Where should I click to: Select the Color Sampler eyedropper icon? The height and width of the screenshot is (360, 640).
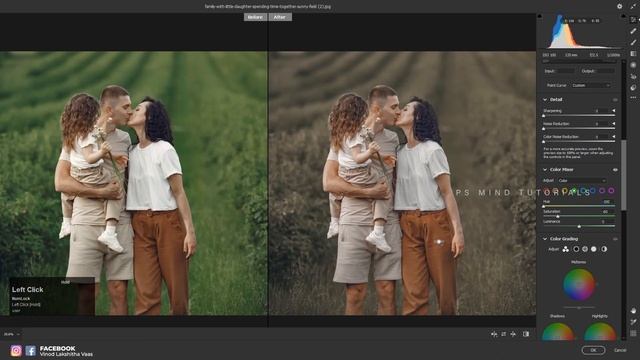click(x=633, y=322)
